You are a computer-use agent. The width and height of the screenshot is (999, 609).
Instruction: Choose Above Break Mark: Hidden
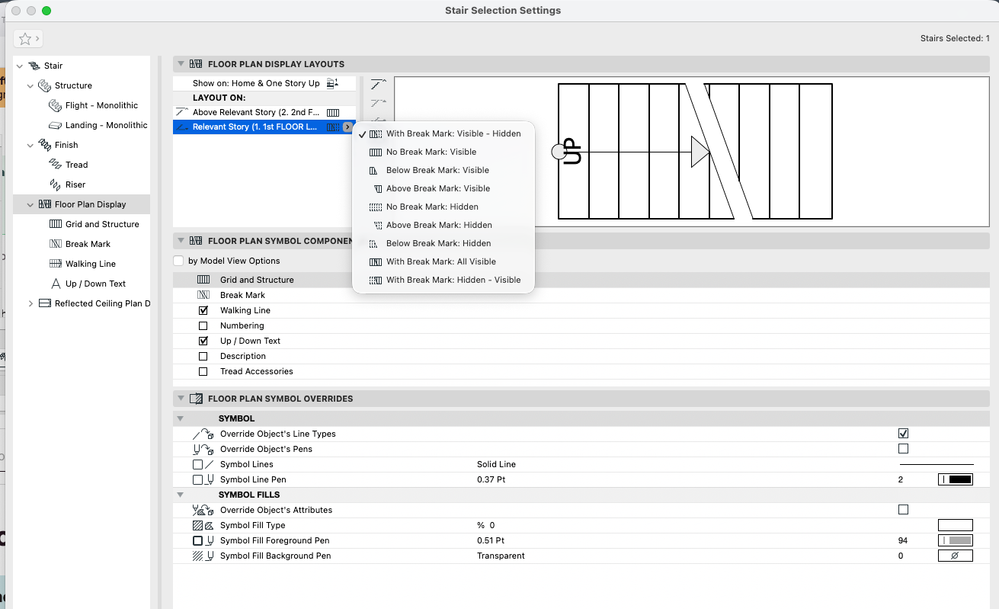point(443,225)
